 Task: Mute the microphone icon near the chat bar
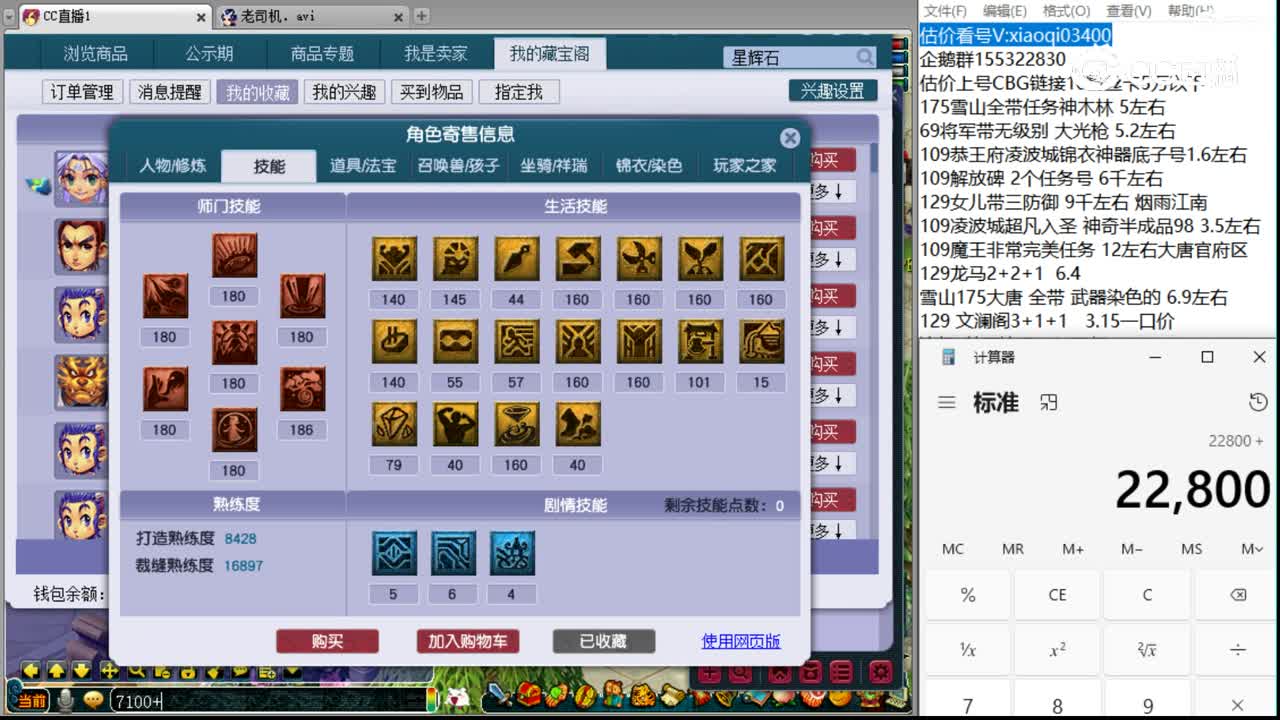click(x=65, y=701)
